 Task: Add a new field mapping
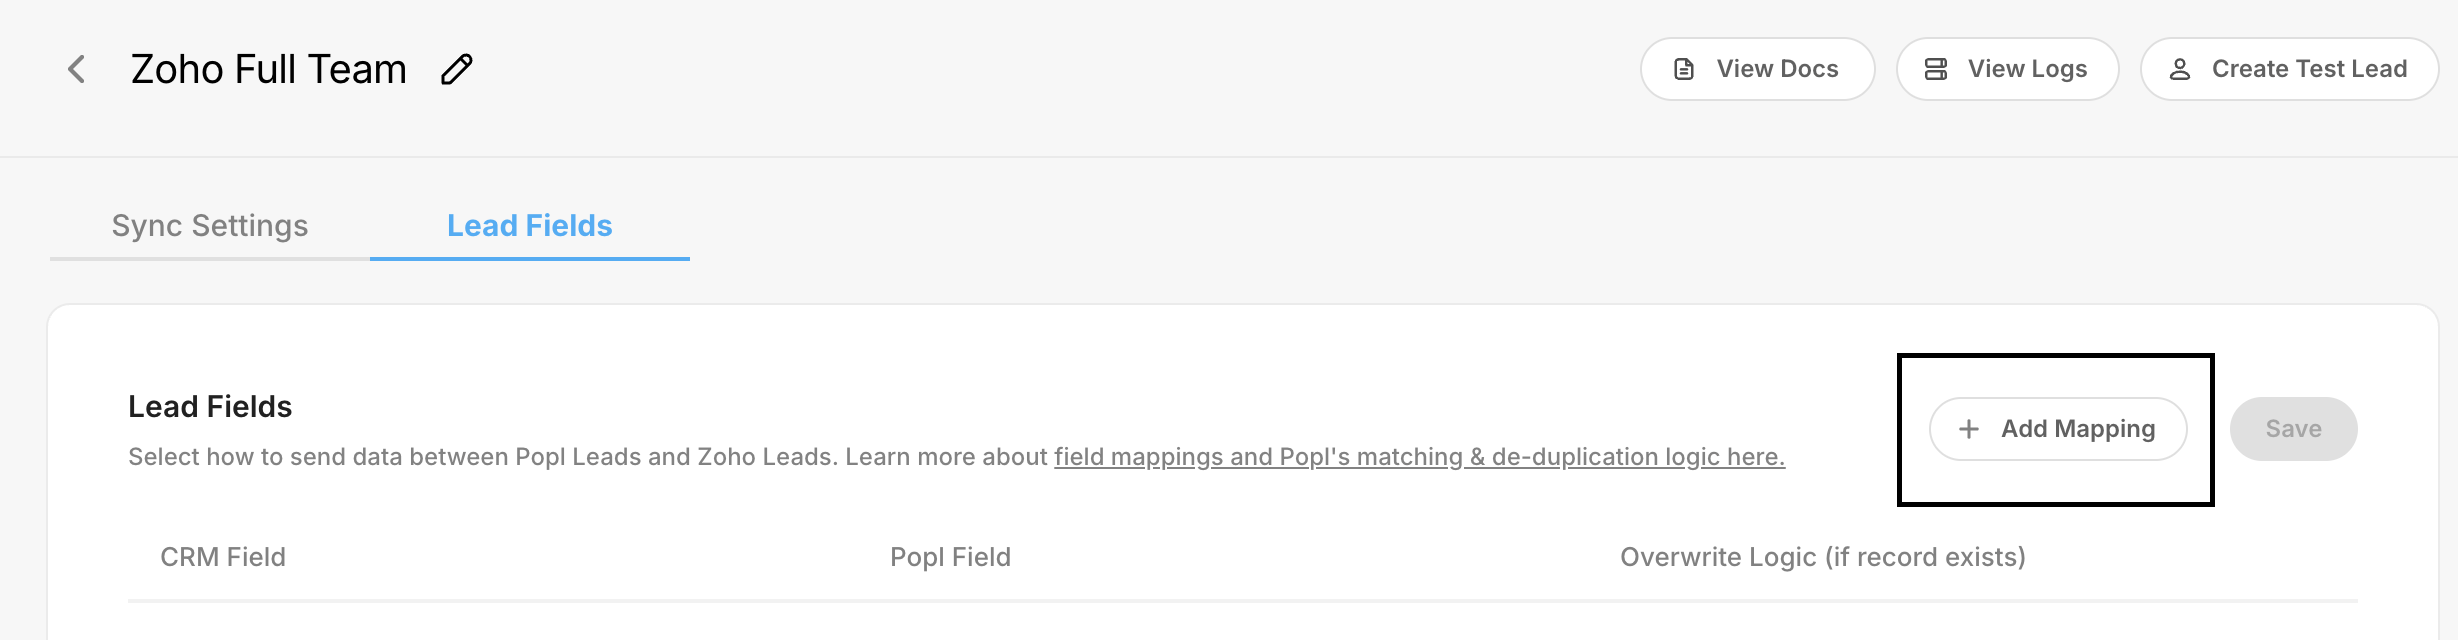click(x=2058, y=429)
